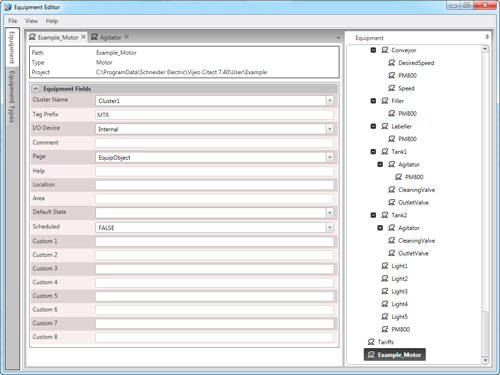Select the Tariffs tree item
500x375 pixels.
pyautogui.click(x=386, y=342)
